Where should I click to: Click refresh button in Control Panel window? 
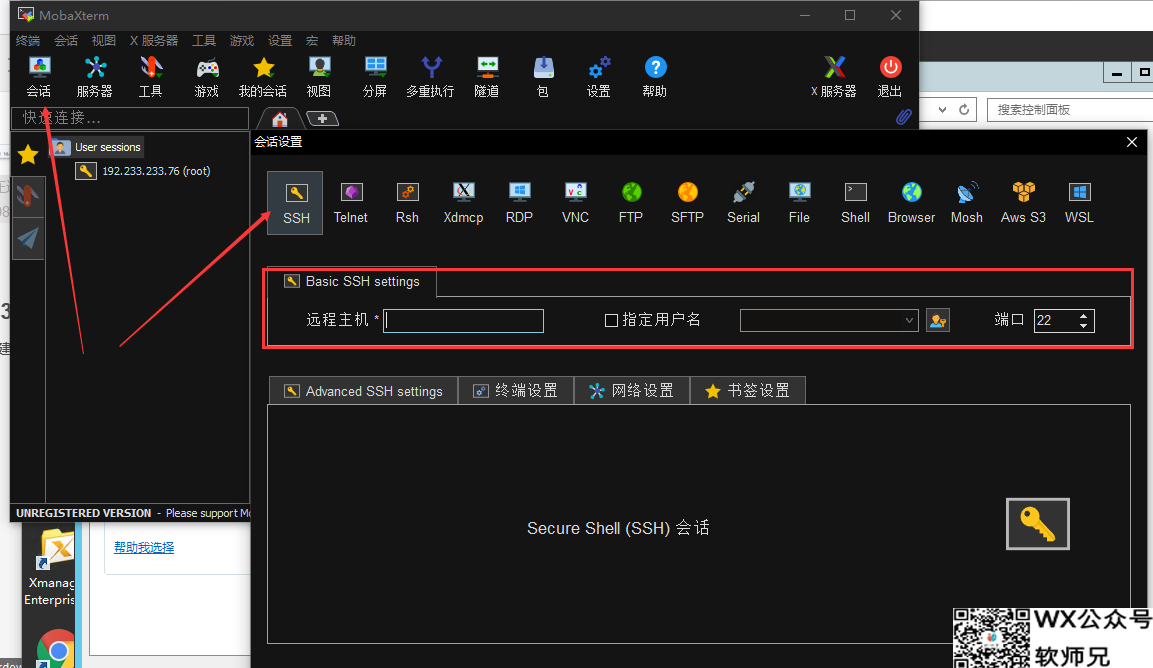point(964,110)
